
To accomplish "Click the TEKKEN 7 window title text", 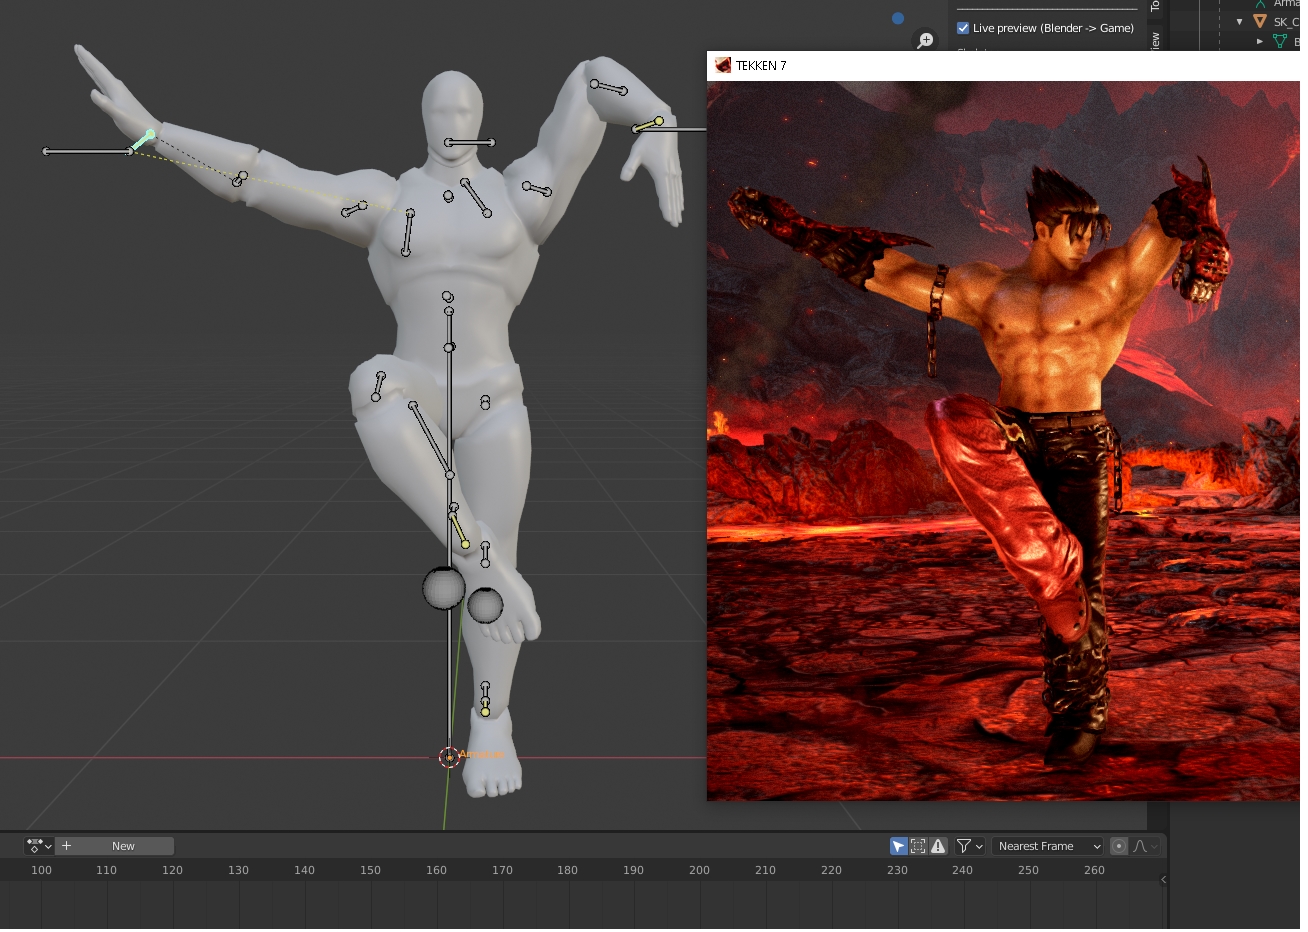I will 761,66.
